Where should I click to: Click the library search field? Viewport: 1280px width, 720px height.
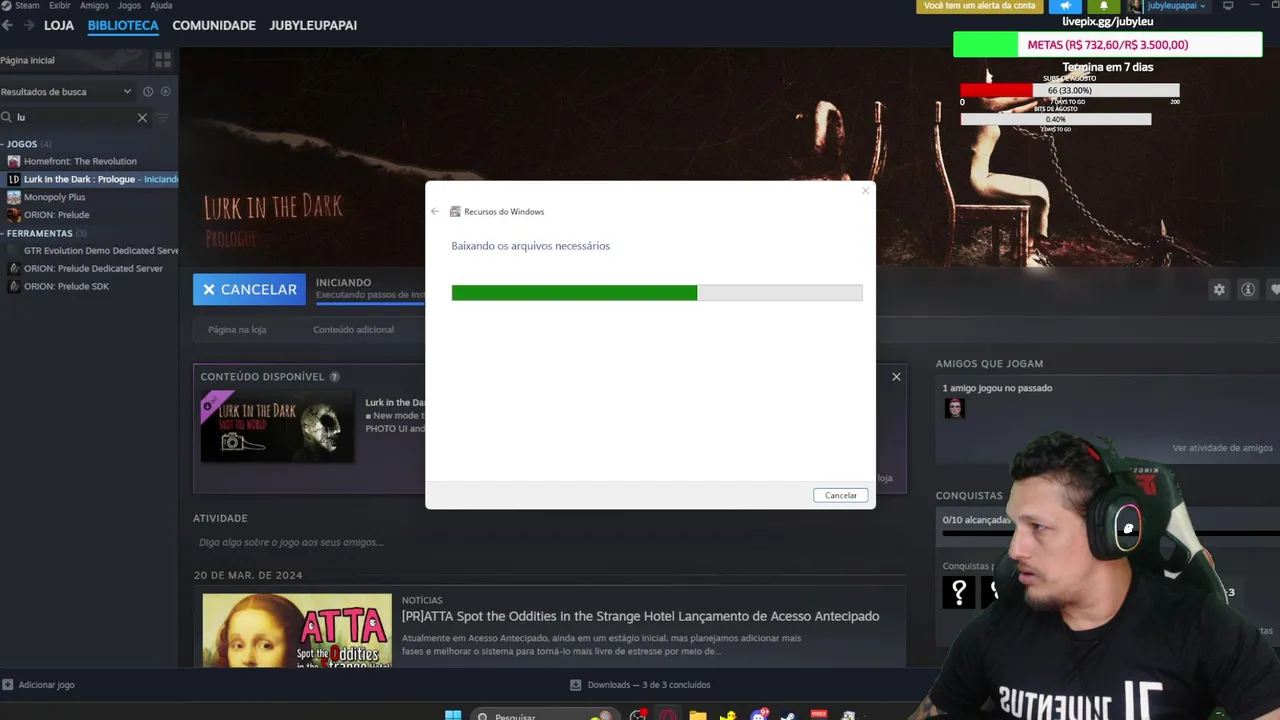coord(75,117)
